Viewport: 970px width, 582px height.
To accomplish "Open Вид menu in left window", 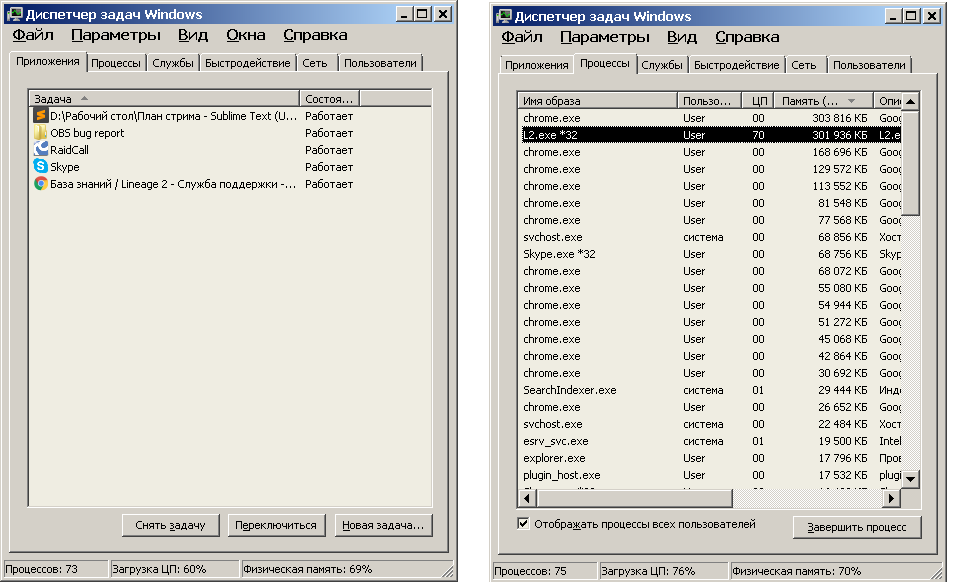I will point(192,35).
